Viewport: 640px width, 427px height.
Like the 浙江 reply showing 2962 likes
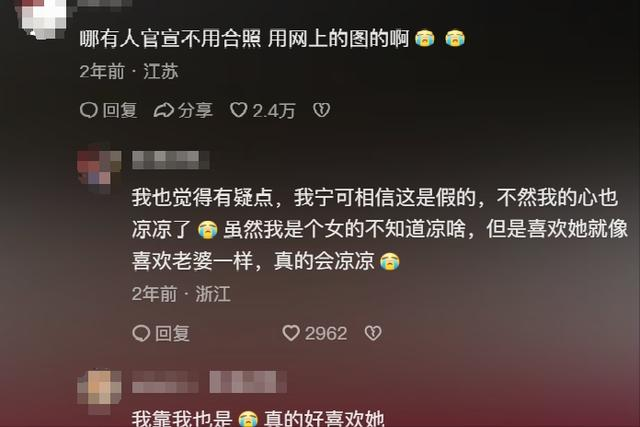[291, 333]
